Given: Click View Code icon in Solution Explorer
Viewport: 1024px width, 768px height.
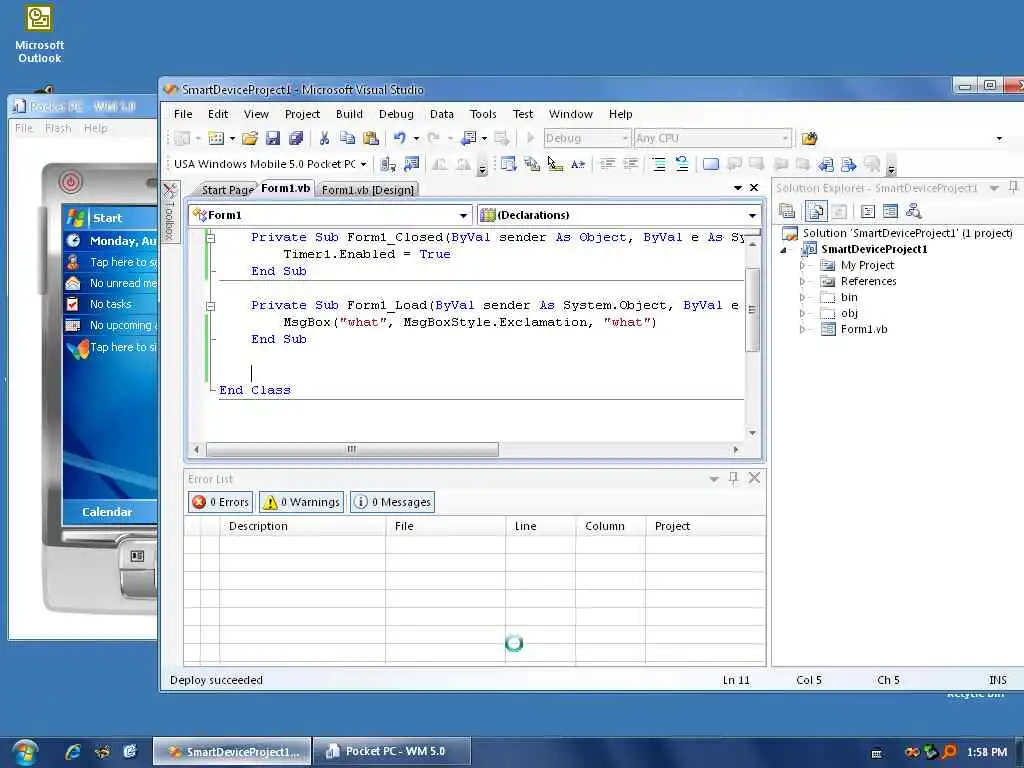Looking at the screenshot, I should tap(867, 211).
